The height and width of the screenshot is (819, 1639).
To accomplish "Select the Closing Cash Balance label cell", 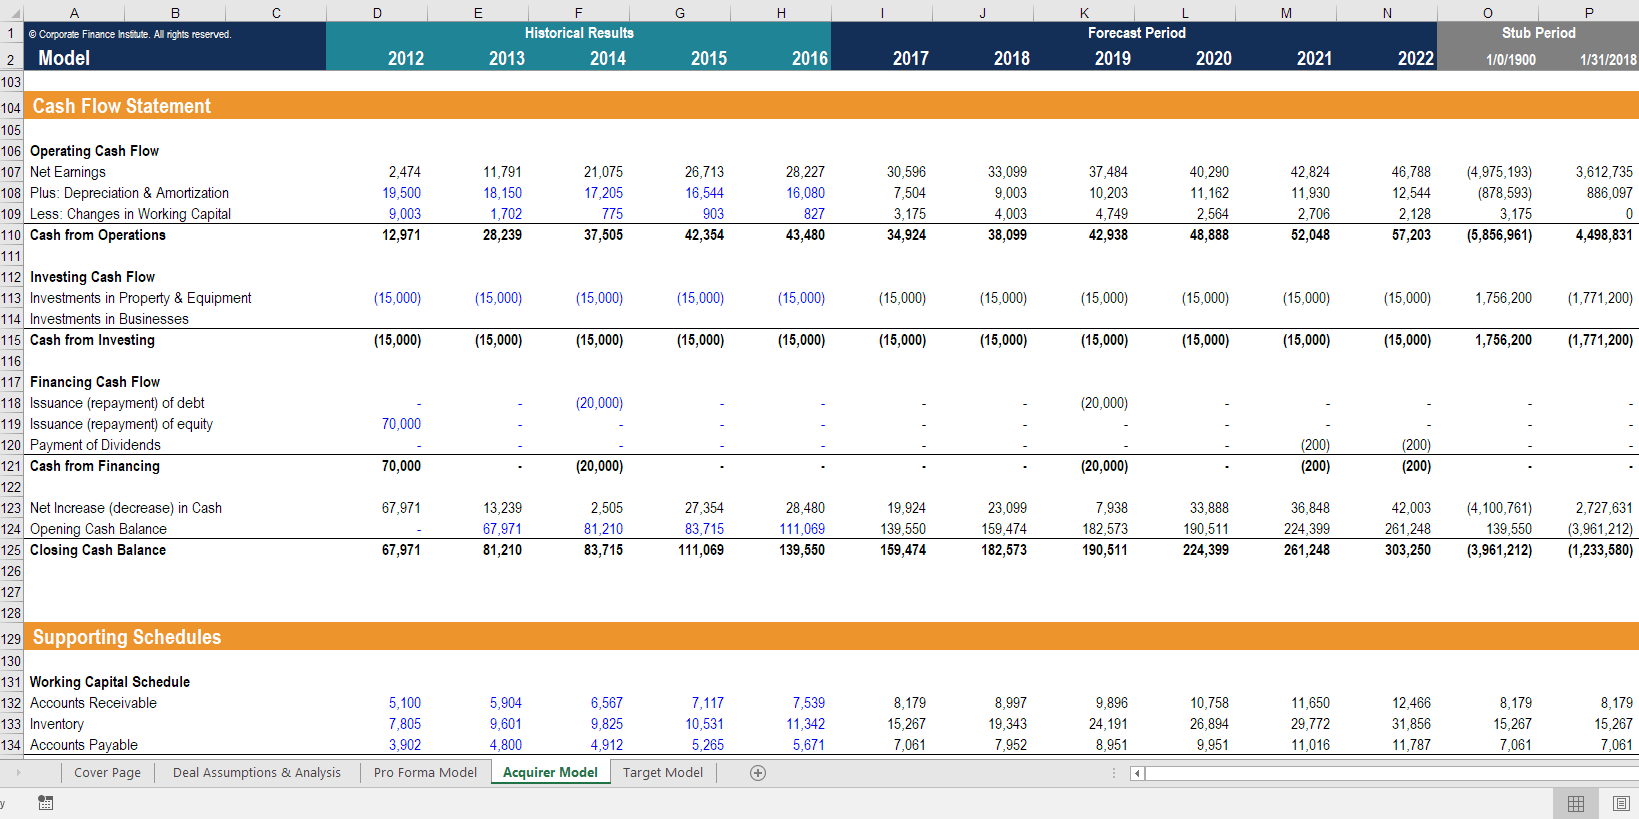I will pos(98,550).
